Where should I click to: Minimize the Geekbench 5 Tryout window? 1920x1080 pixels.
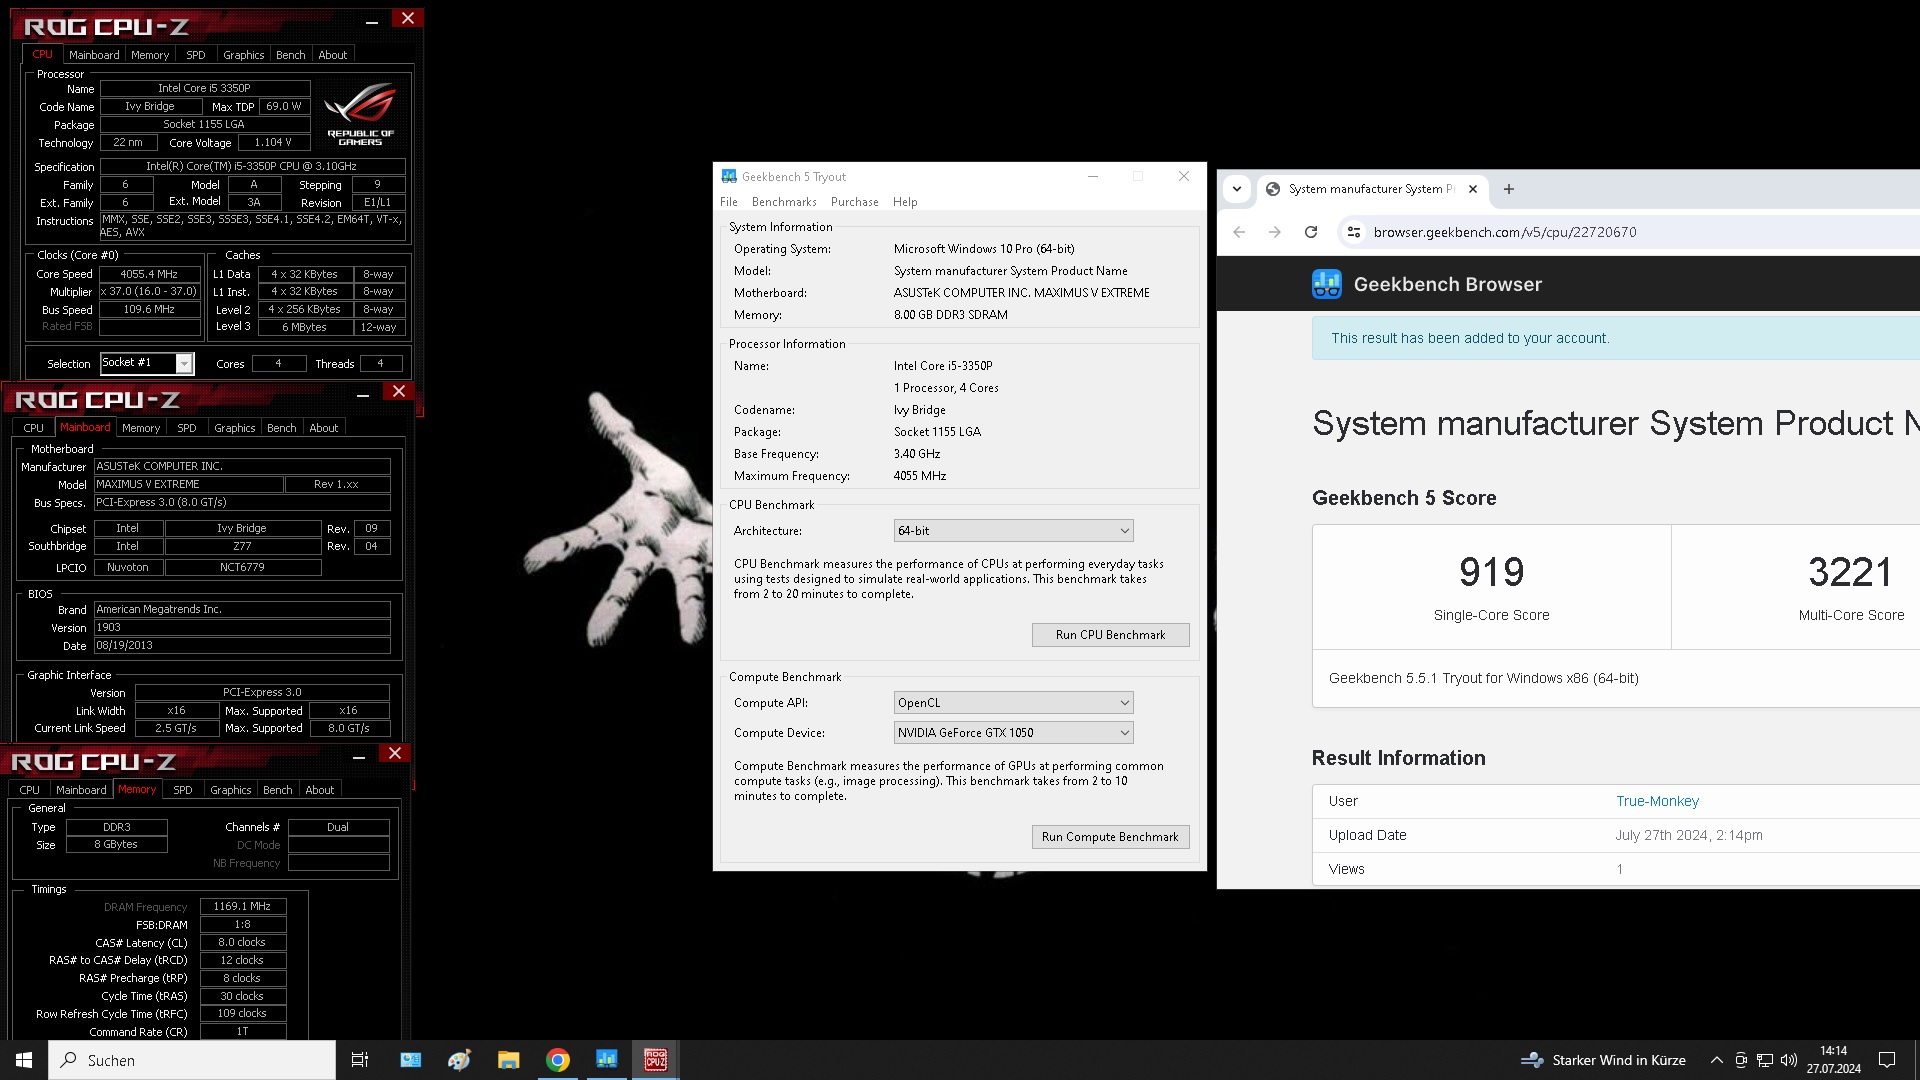click(1093, 176)
